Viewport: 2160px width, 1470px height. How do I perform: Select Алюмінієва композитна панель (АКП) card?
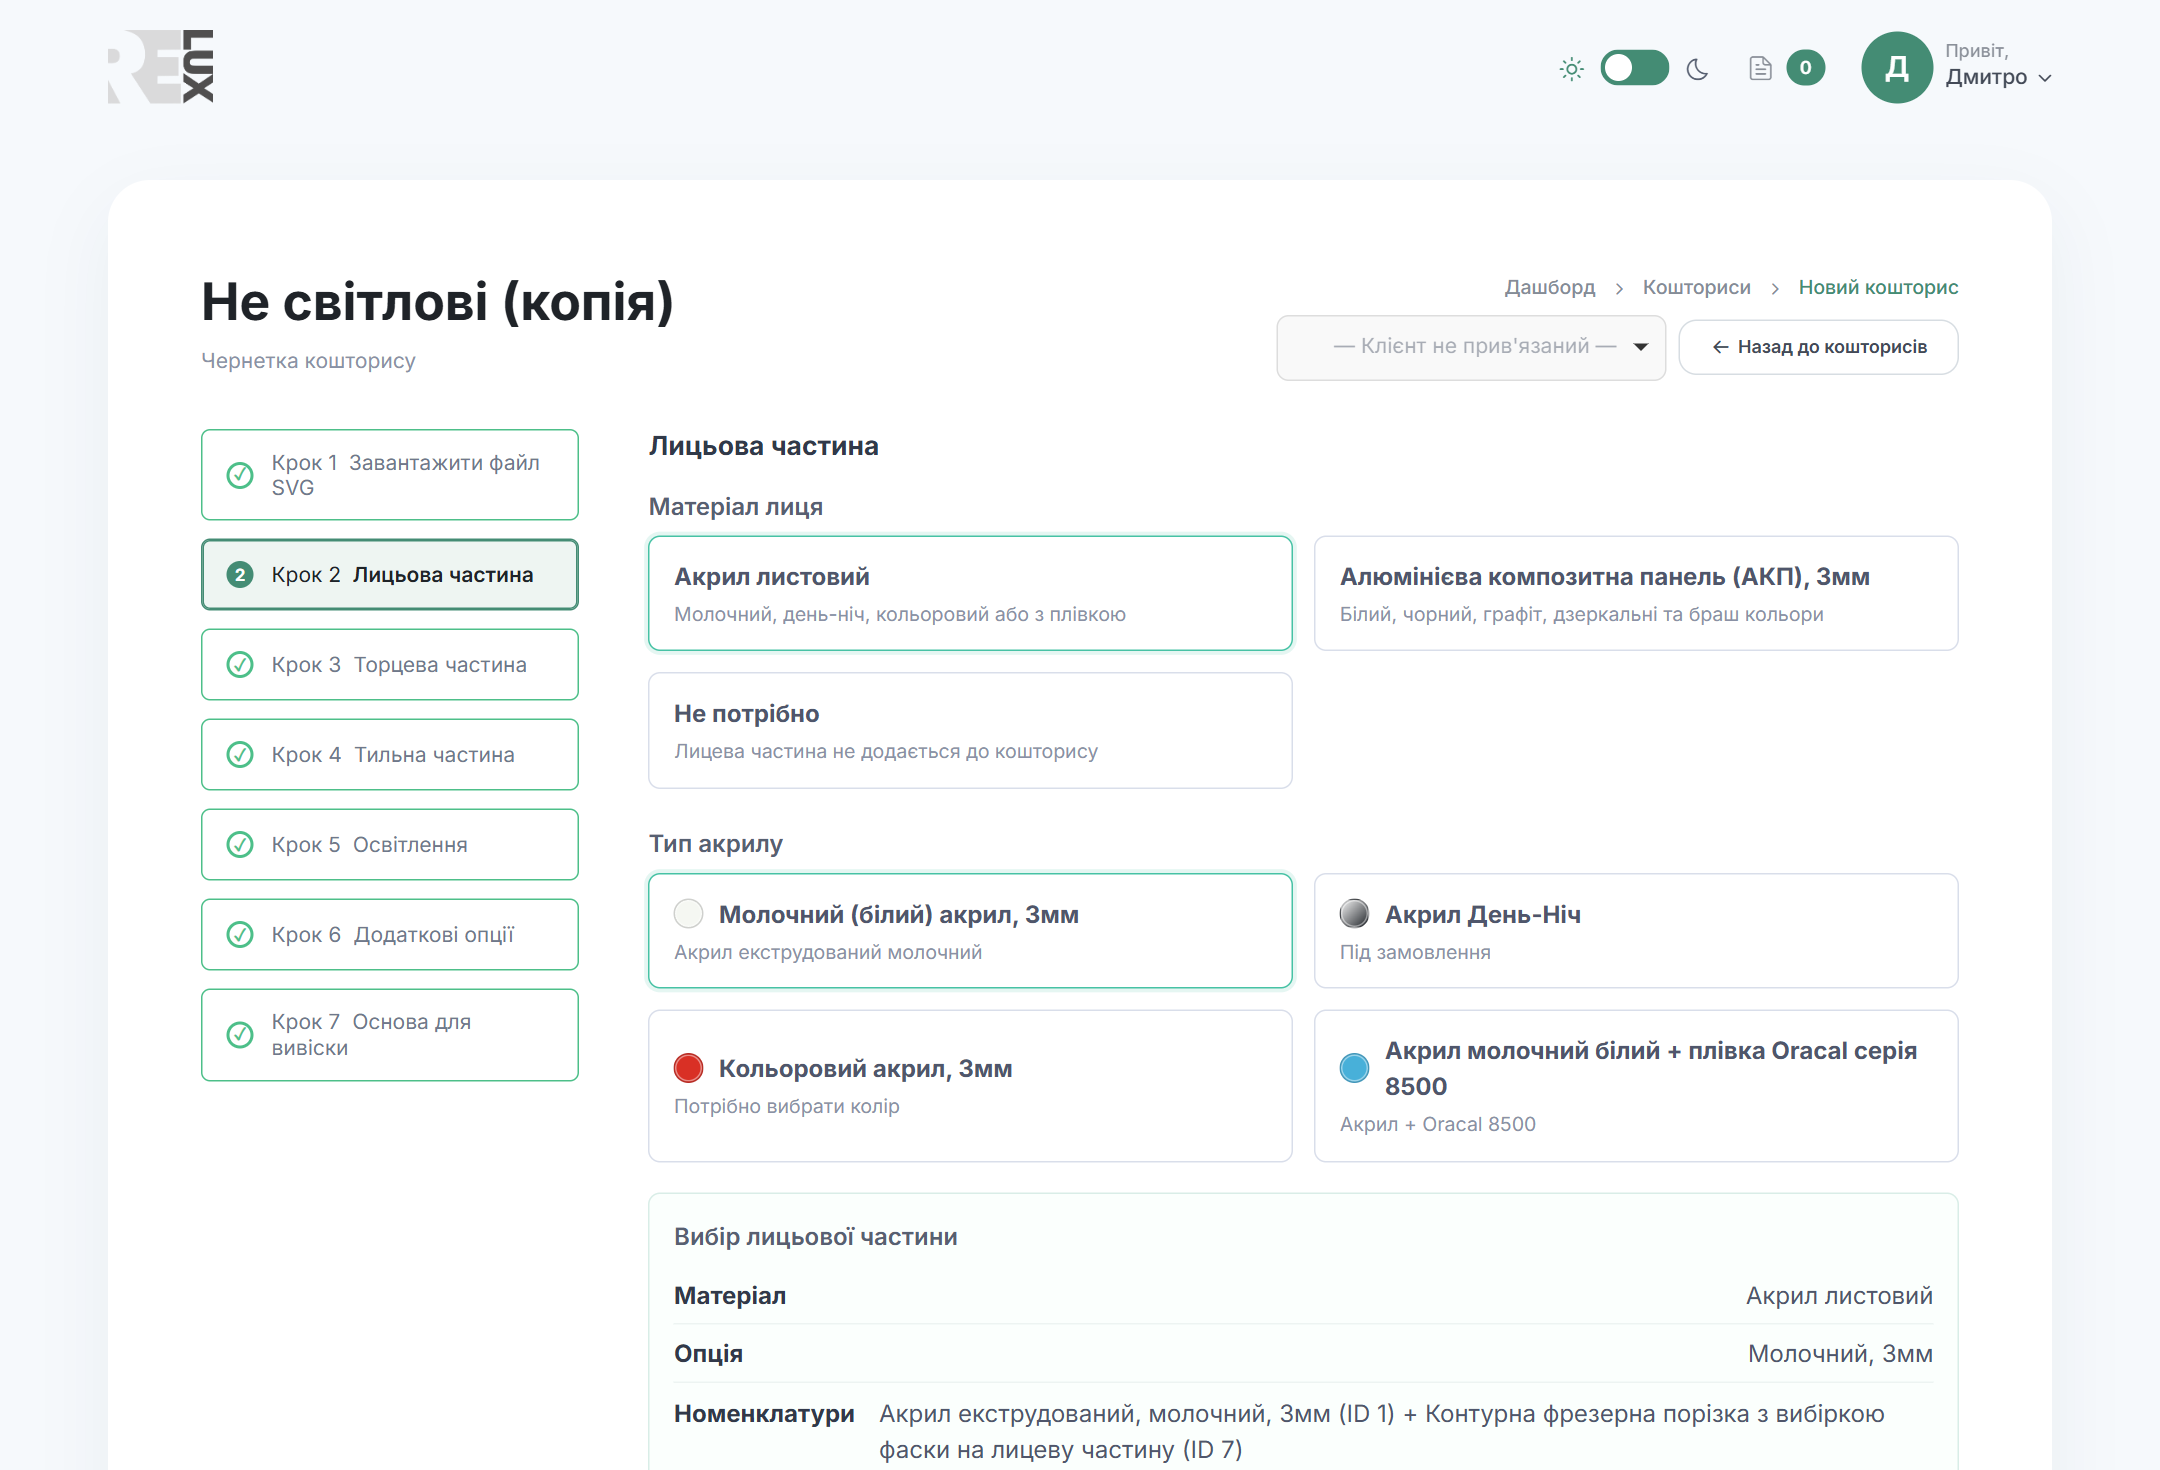click(x=1636, y=593)
